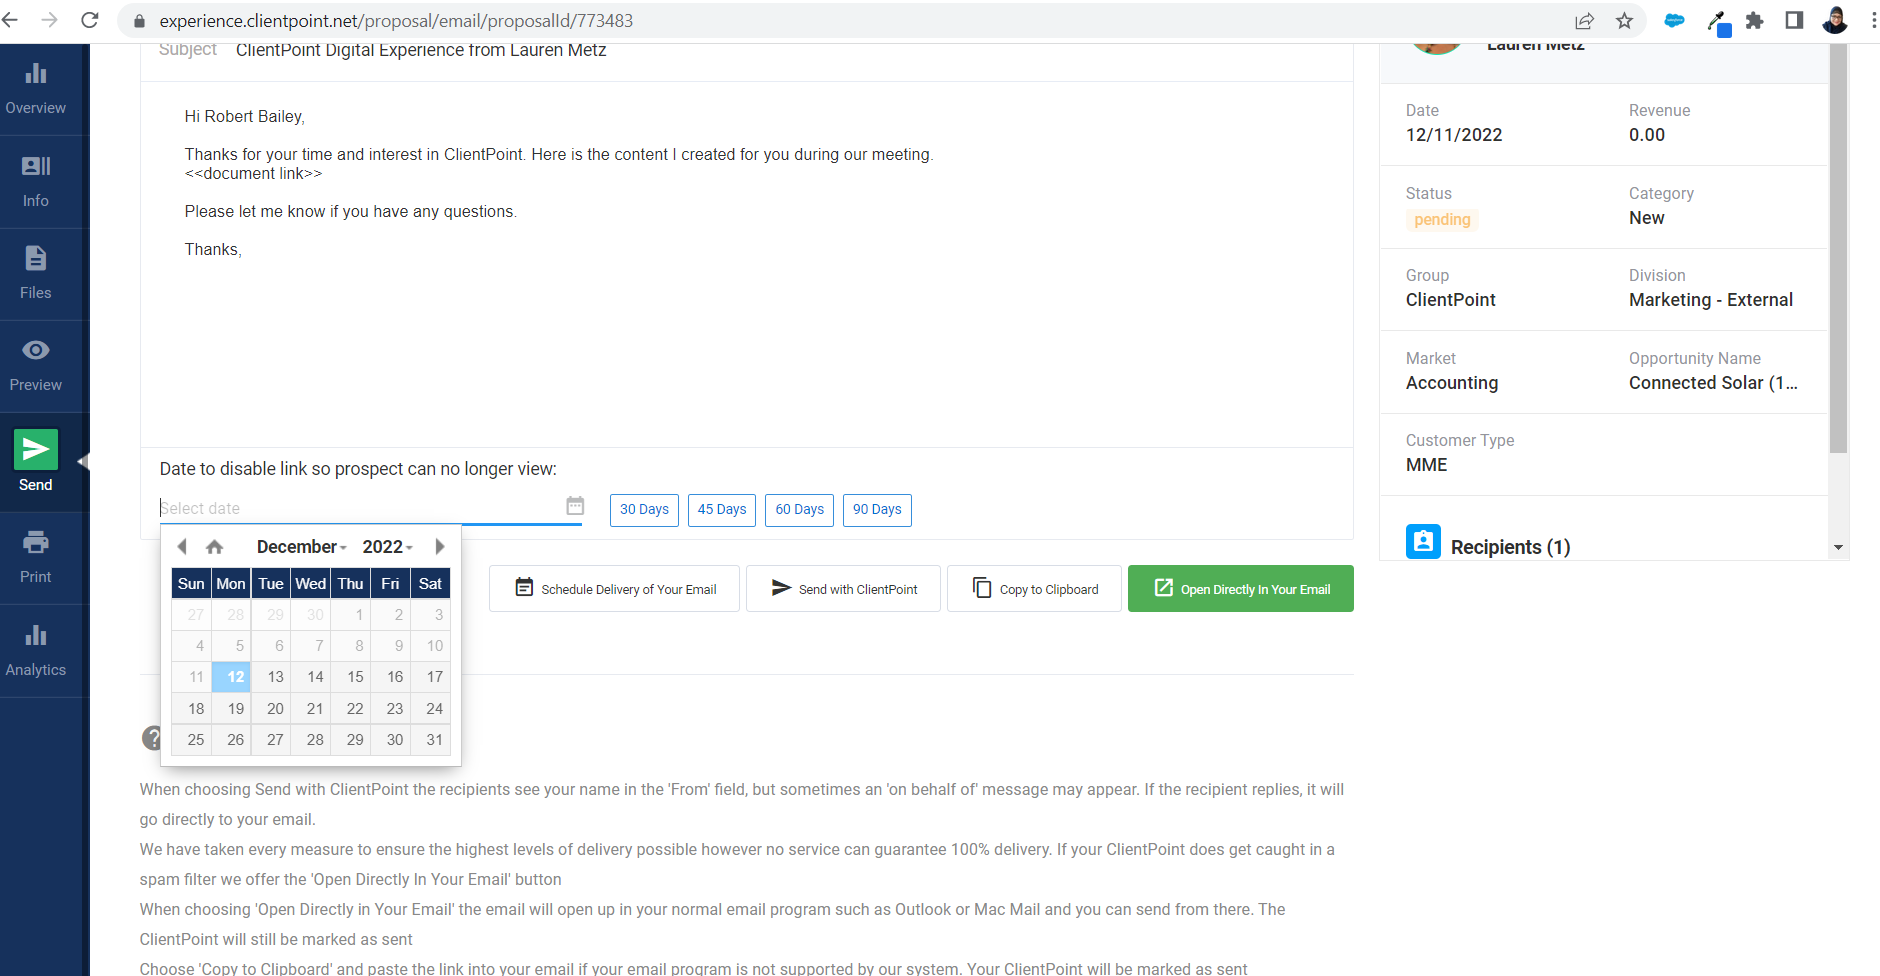This screenshot has width=1880, height=976.
Task: Pick December 25 in the calendar
Action: click(191, 740)
